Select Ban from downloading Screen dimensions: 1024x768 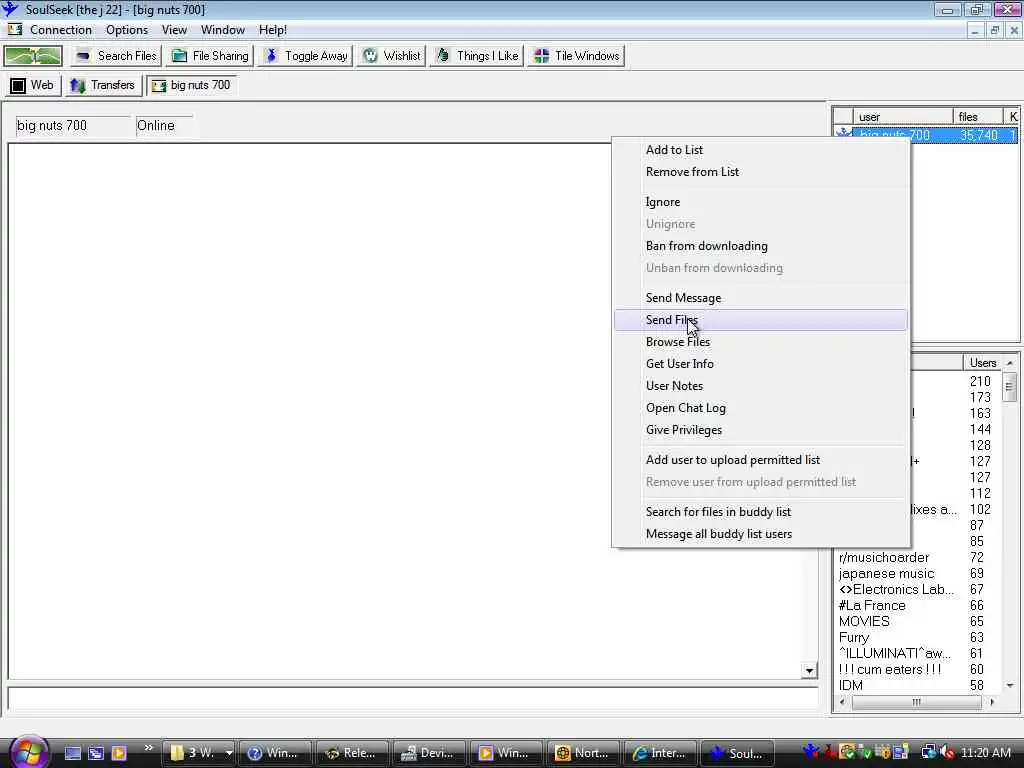click(761, 246)
